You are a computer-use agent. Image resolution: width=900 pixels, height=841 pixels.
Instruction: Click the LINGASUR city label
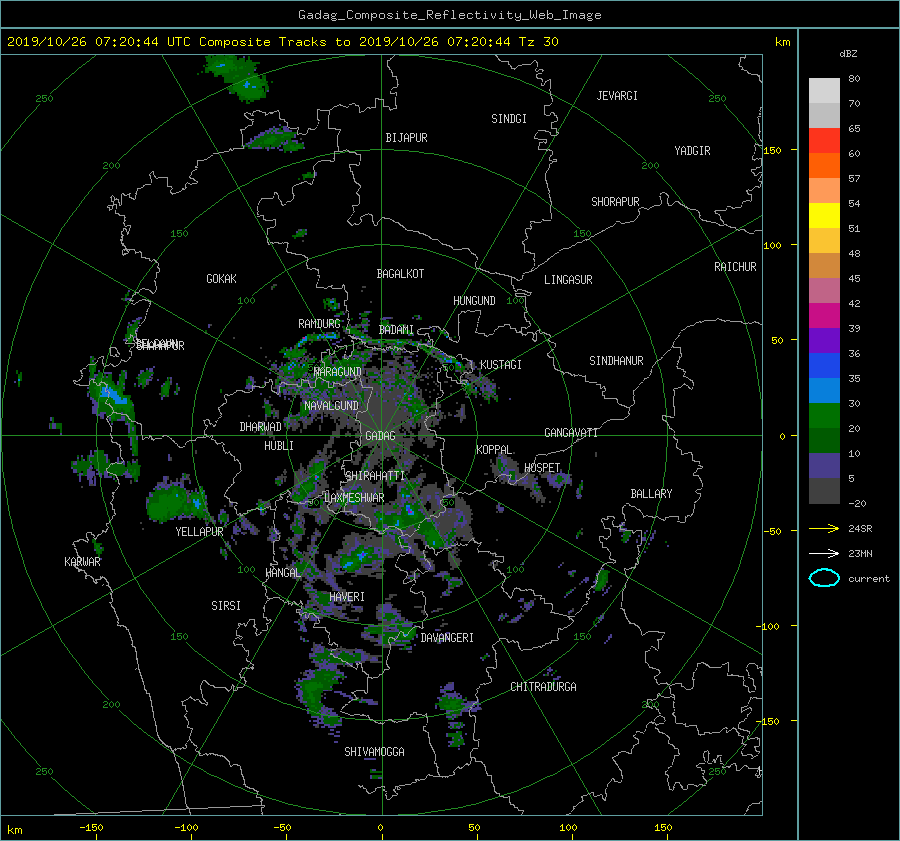click(568, 280)
